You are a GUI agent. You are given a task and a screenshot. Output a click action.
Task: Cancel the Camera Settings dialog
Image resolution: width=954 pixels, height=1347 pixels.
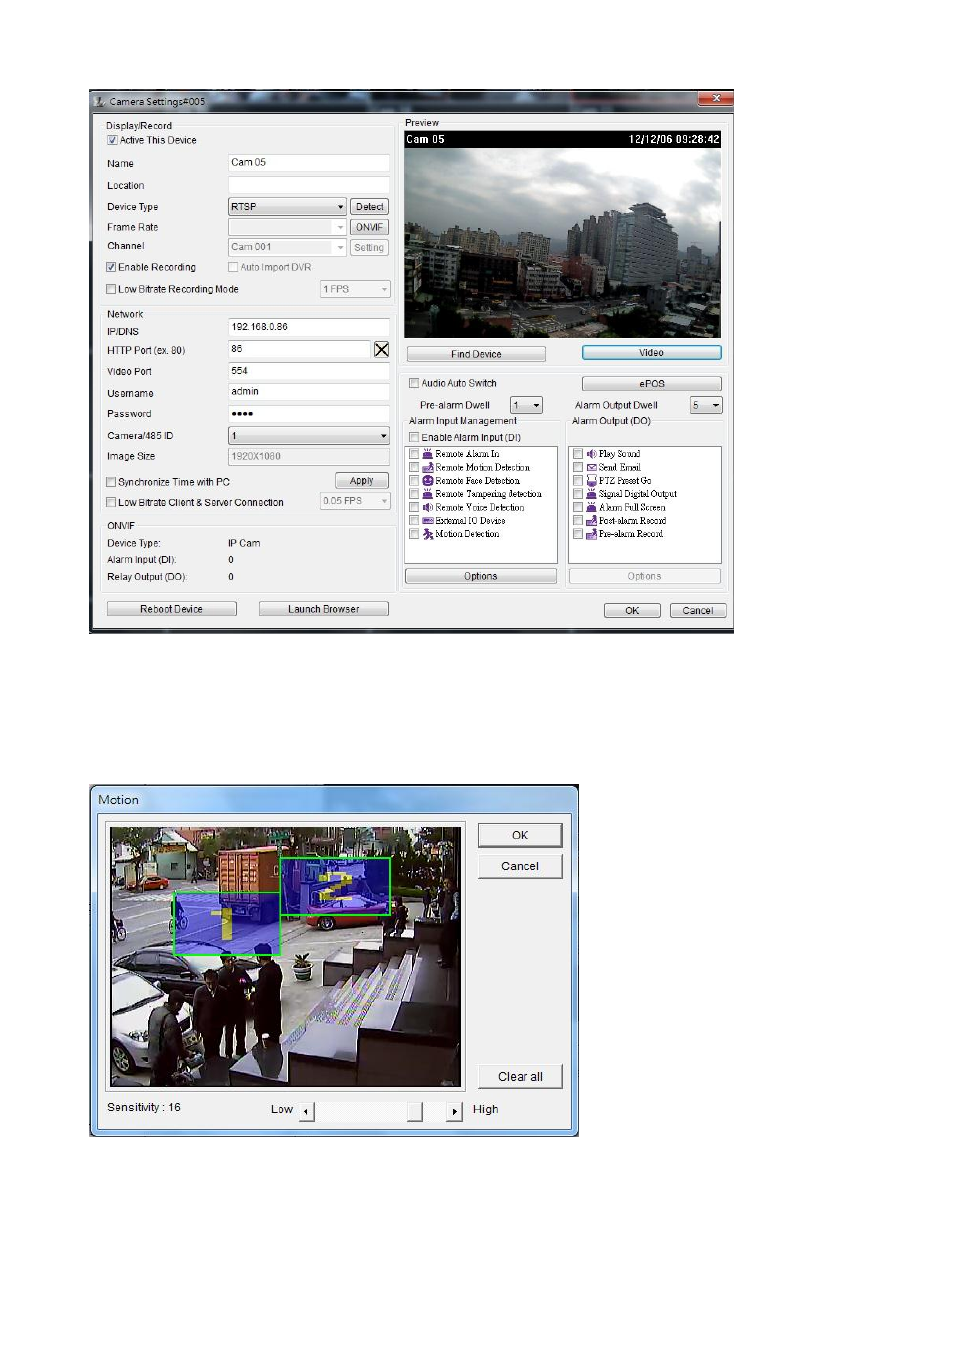point(698,611)
